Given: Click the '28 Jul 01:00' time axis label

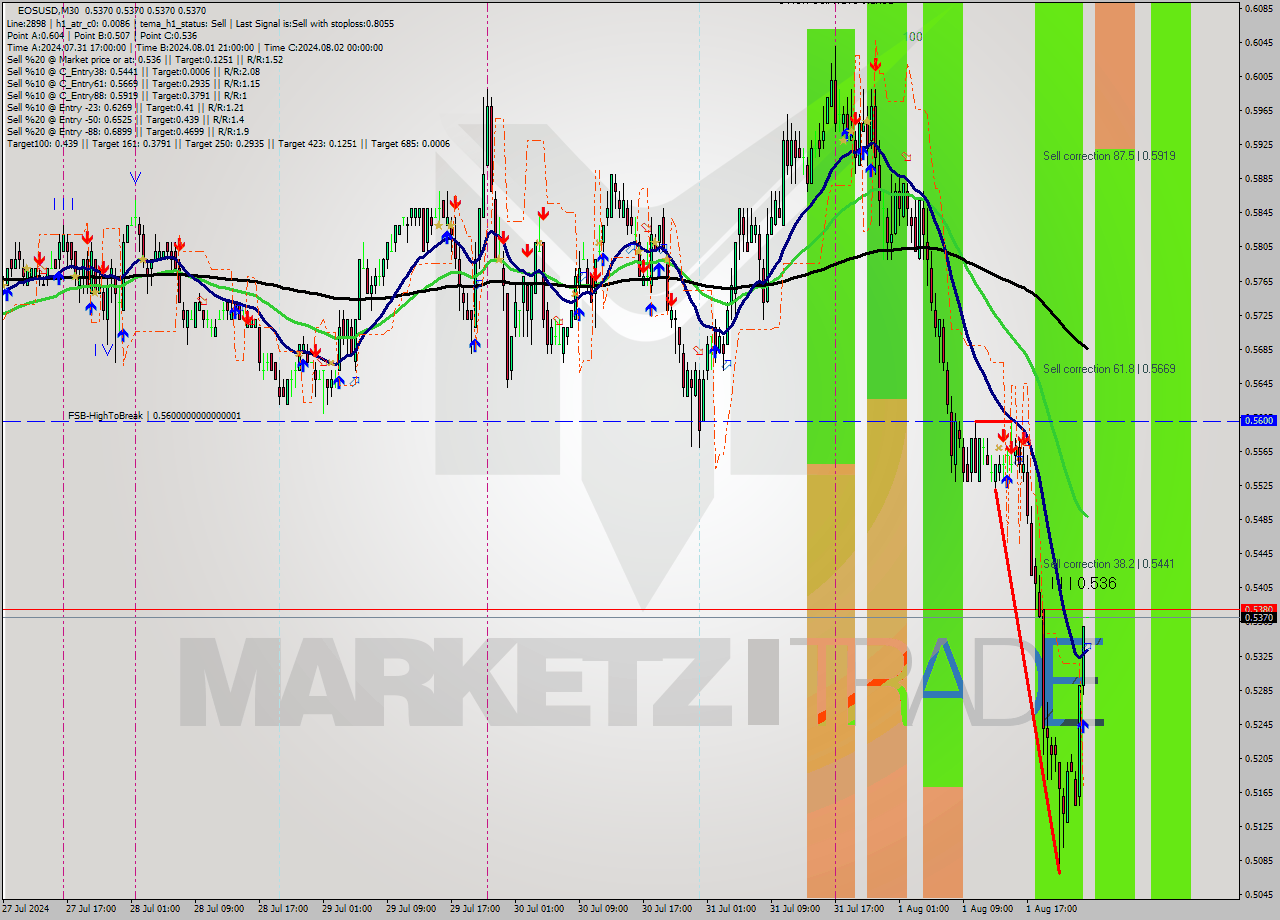Looking at the screenshot, I should pos(157,909).
